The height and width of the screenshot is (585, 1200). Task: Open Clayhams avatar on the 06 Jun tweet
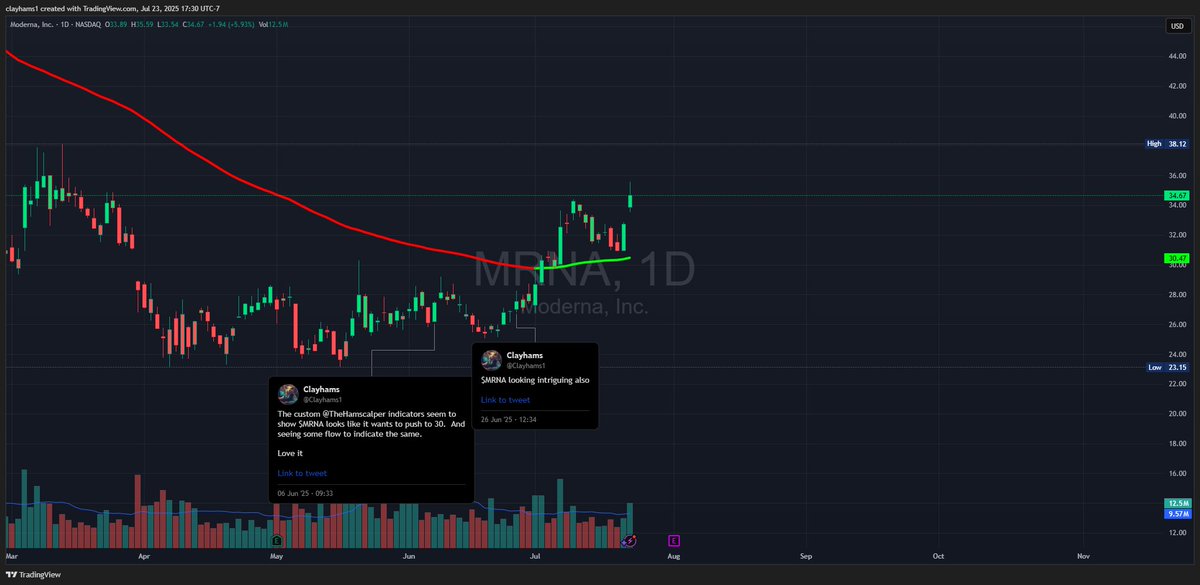[x=288, y=393]
